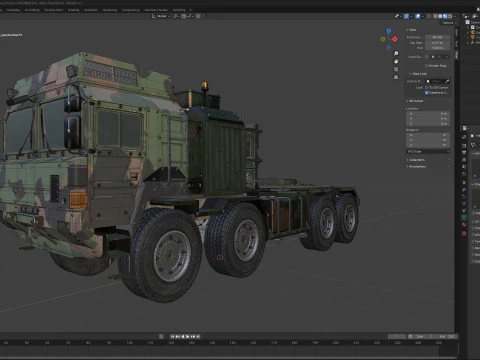The height and width of the screenshot is (360, 480).
Task: Click the hand pan view icon
Action: tap(396, 61)
